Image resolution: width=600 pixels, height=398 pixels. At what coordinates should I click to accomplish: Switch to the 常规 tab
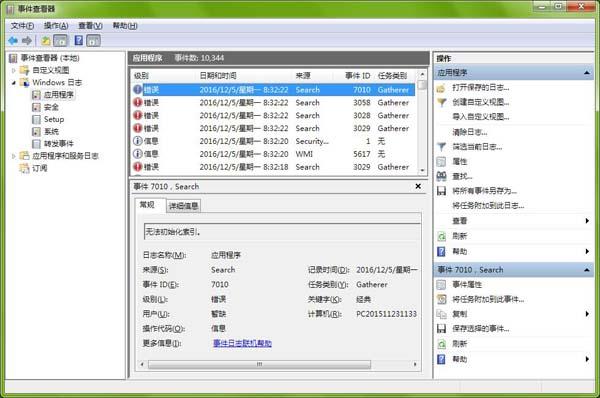[x=147, y=205]
